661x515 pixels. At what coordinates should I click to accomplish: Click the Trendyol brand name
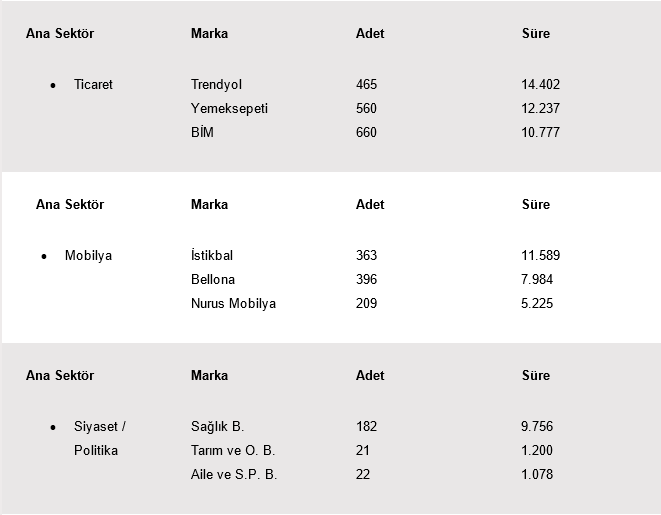[x=216, y=85]
